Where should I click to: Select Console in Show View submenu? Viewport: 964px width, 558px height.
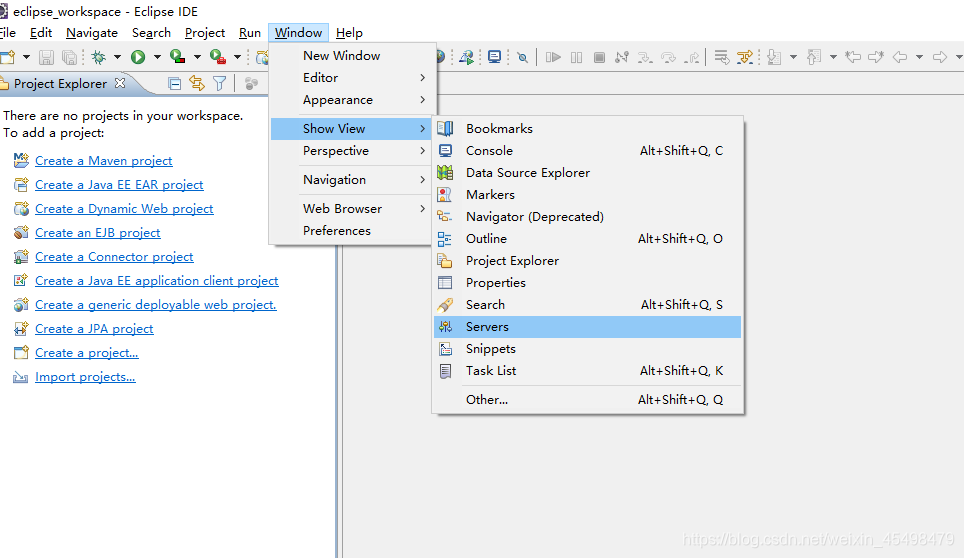coord(587,151)
